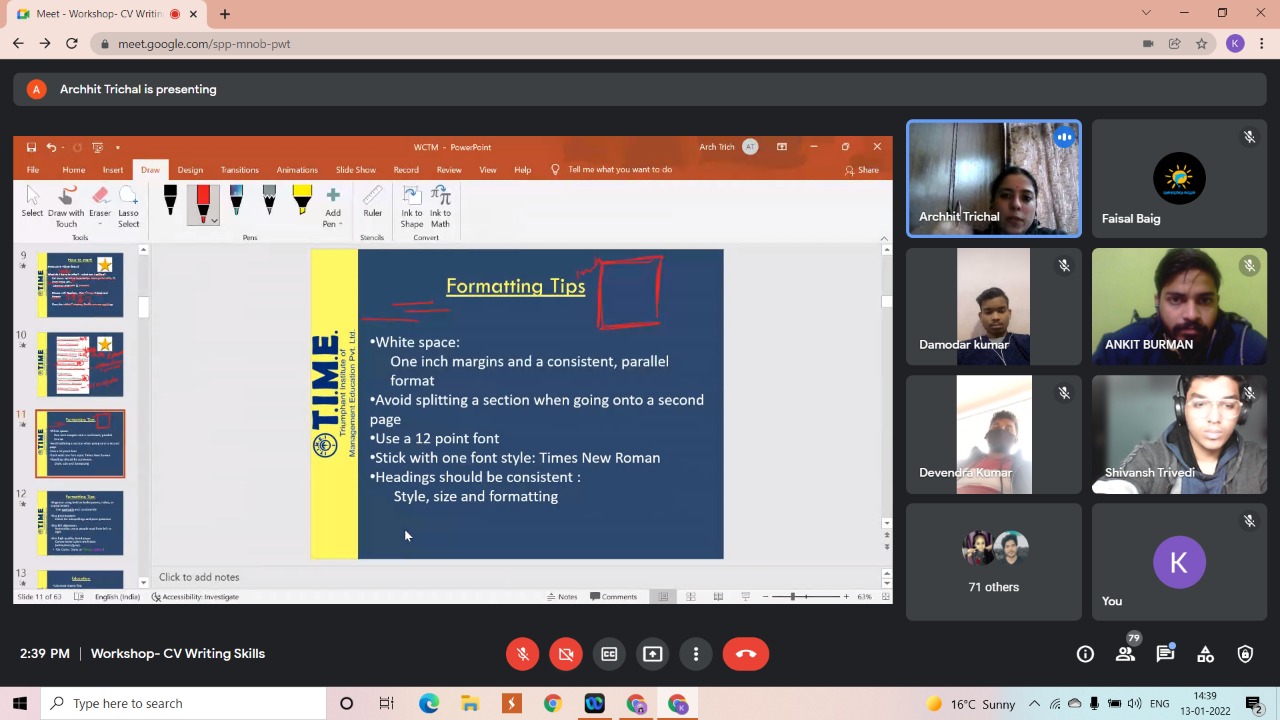Bookmark this page with star icon
Viewport: 1280px width, 720px height.
1201,44
